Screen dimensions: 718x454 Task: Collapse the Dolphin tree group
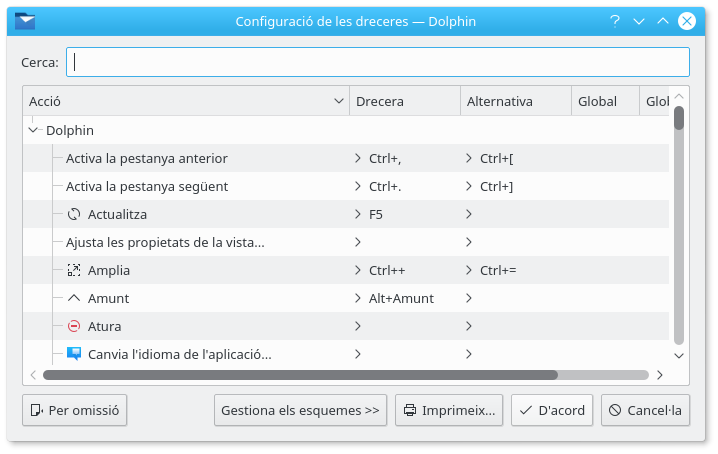pyautogui.click(x=34, y=130)
